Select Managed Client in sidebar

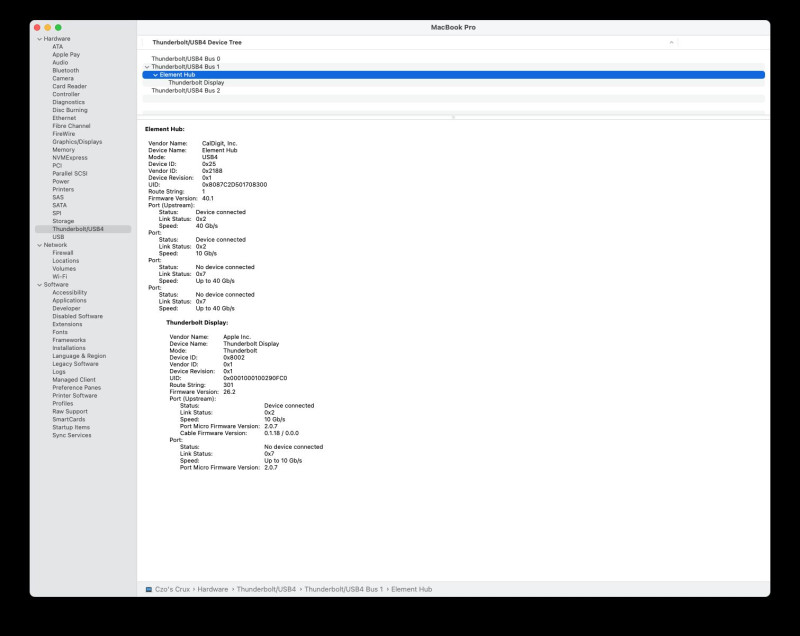pos(74,380)
